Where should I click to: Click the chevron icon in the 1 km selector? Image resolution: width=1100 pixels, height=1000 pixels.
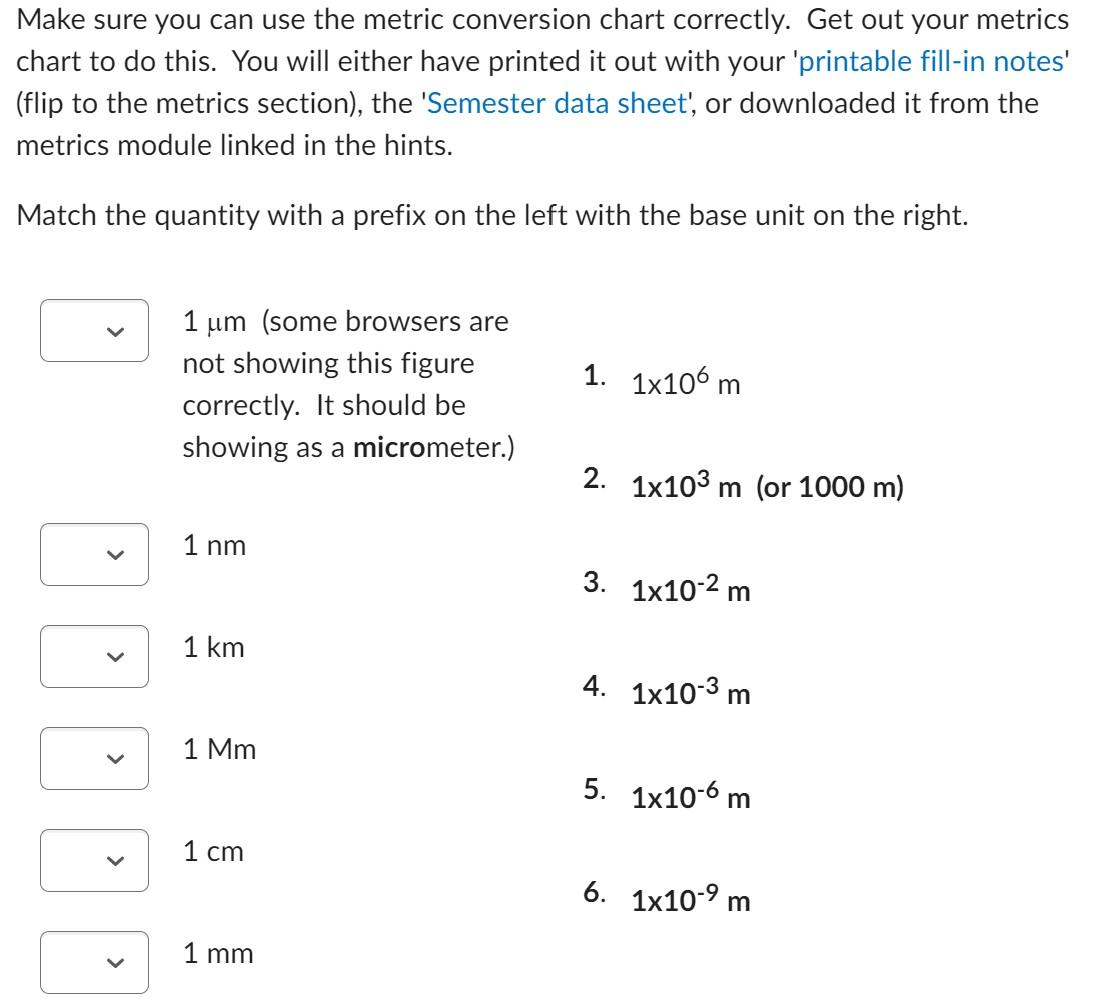113,655
